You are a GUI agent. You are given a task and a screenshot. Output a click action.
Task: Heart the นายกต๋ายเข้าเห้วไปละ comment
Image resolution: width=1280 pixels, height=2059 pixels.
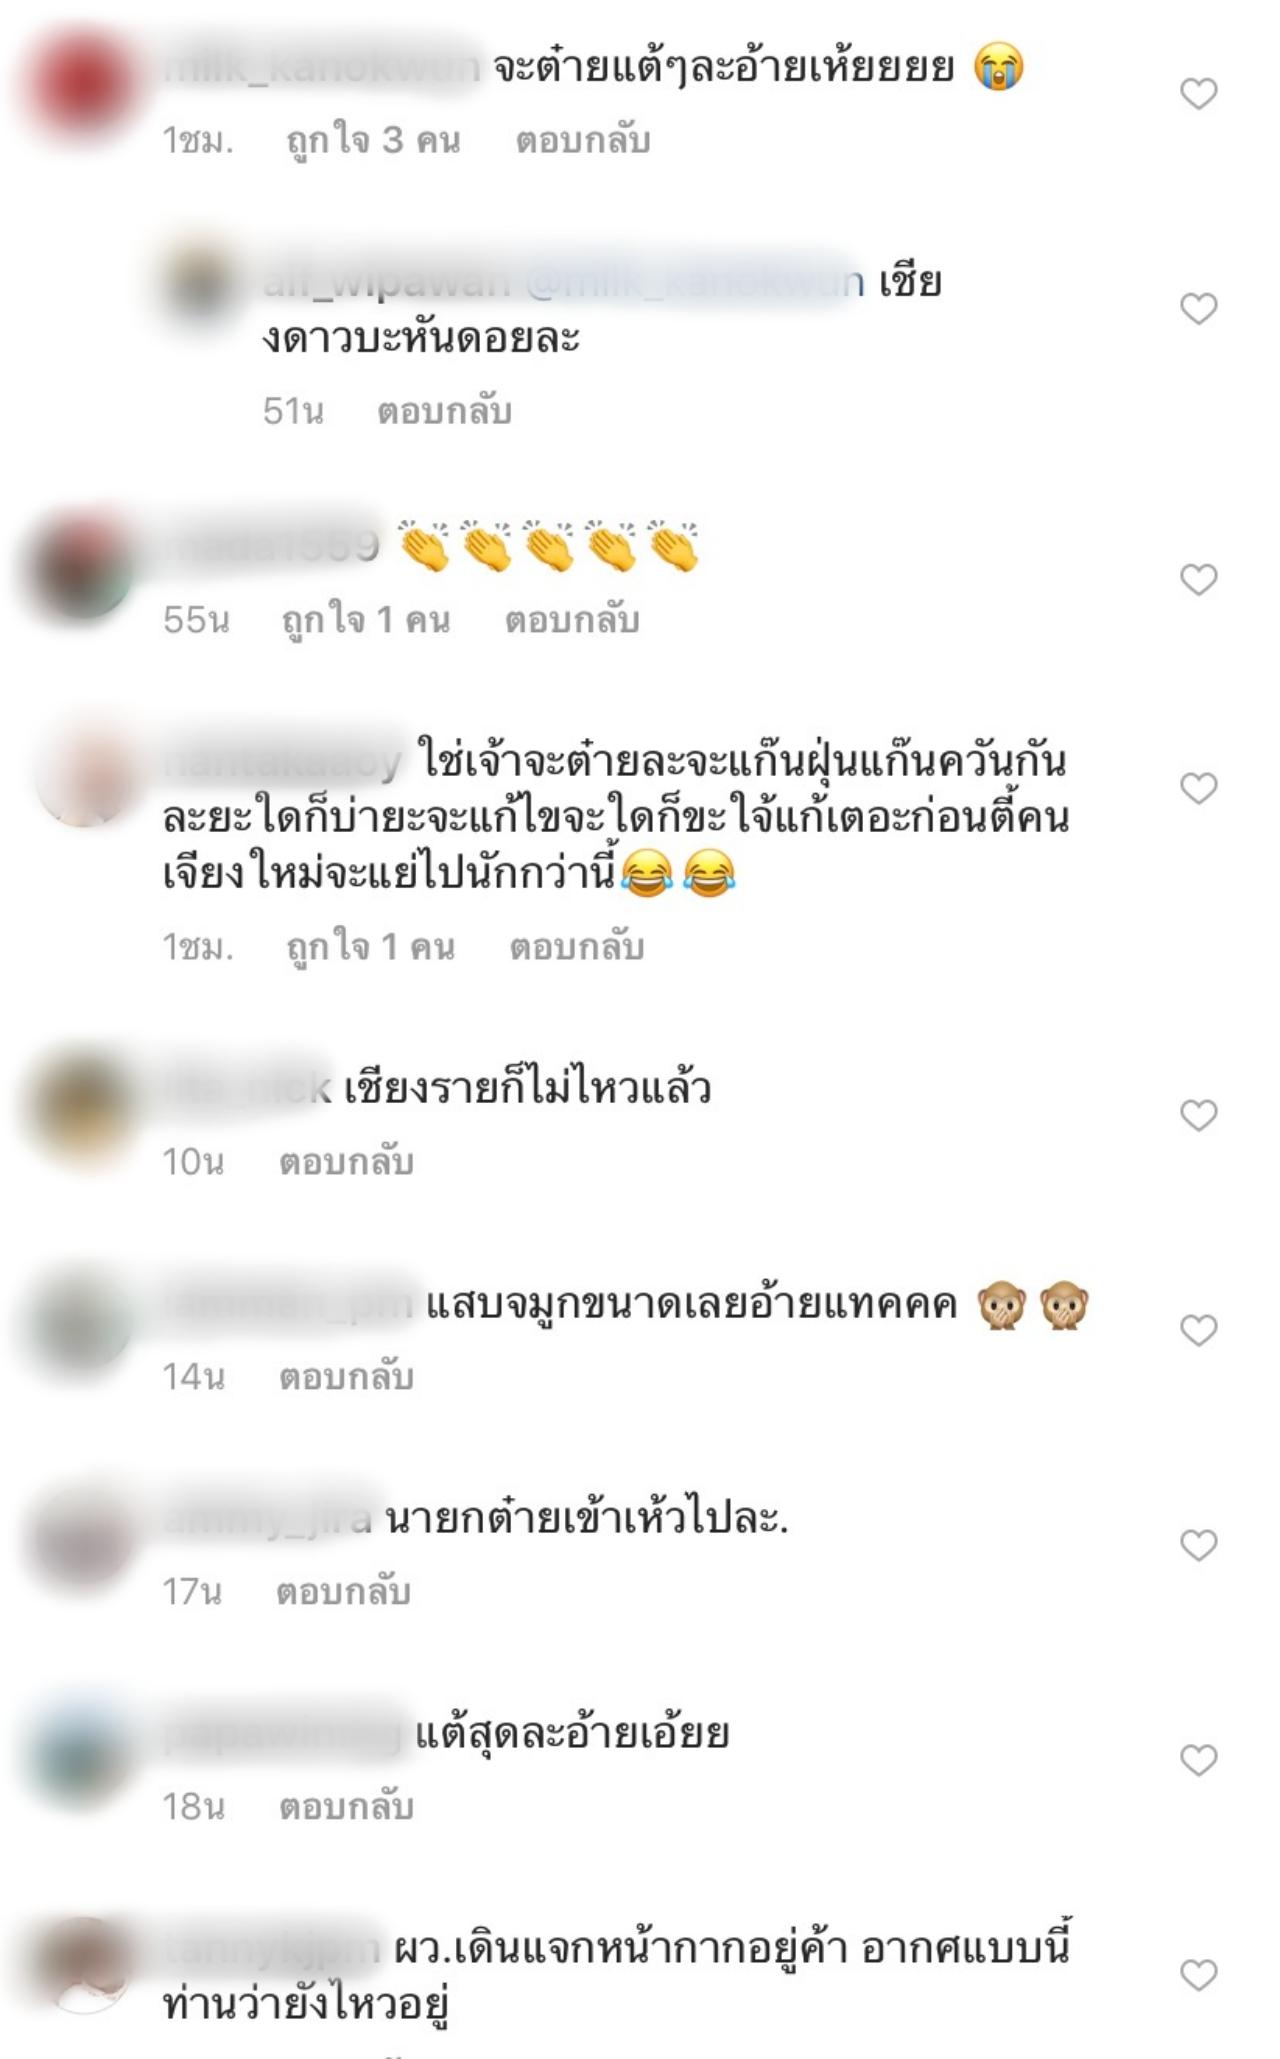1198,1545
